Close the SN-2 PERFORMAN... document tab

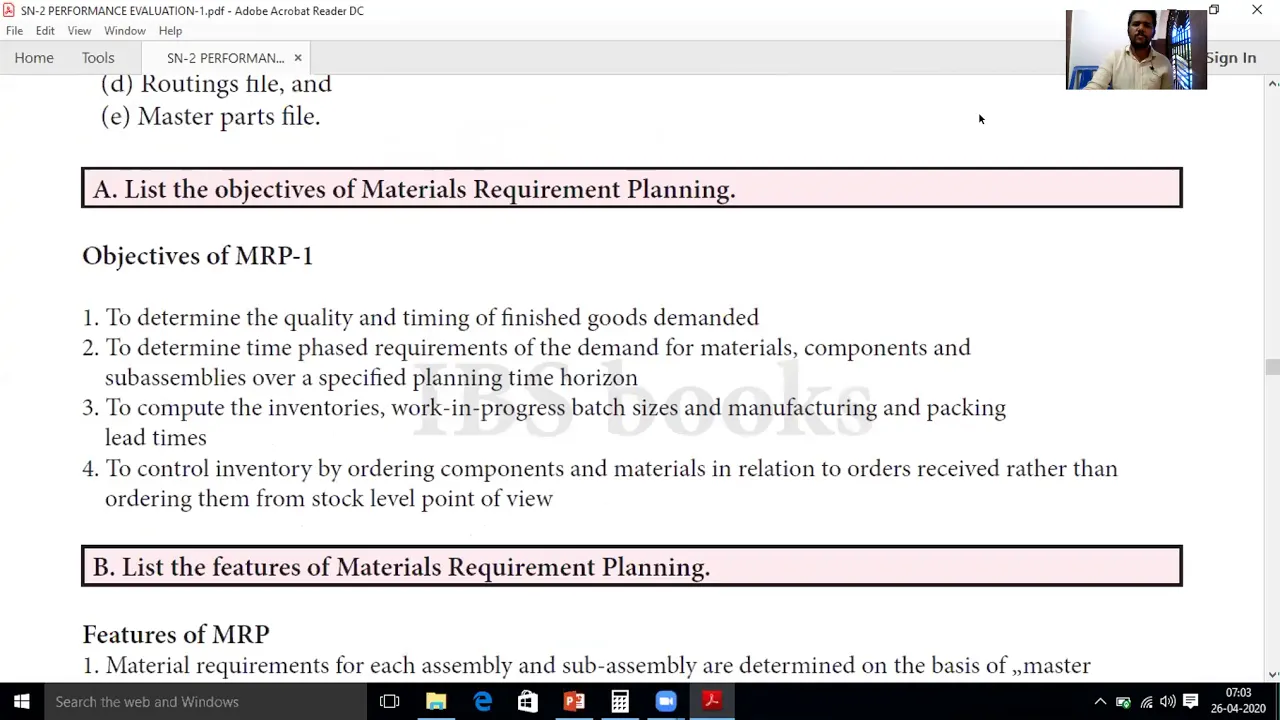tap(298, 58)
